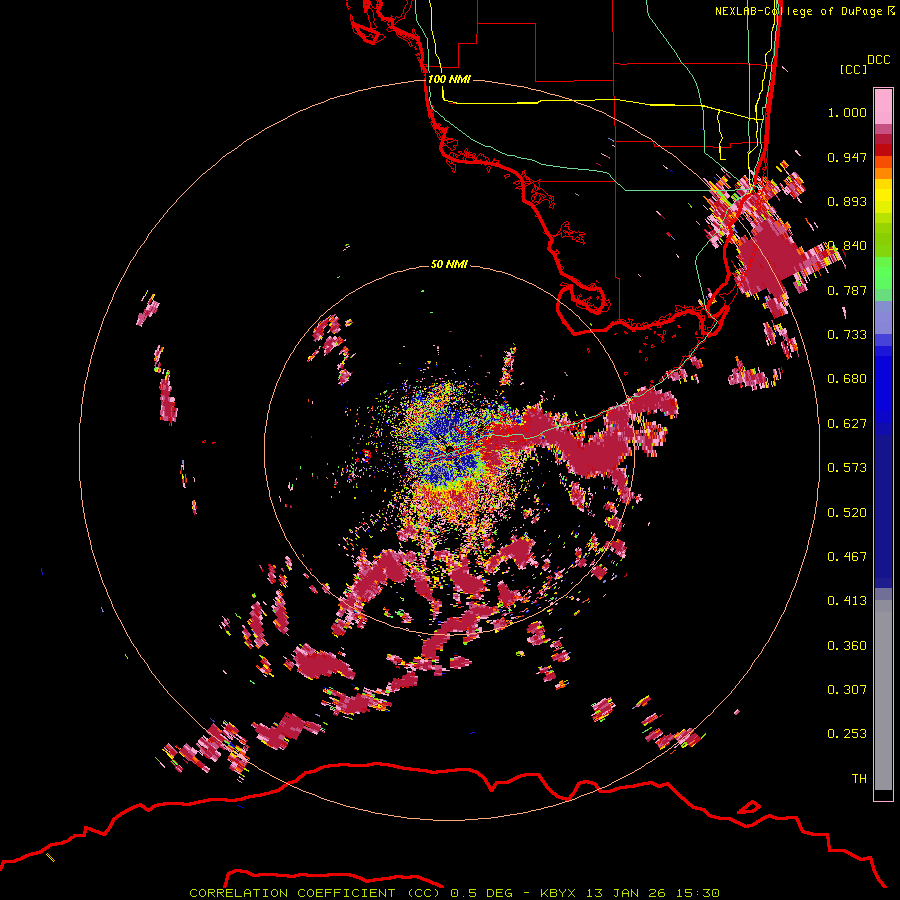
Task: Select the 0.253 scale value
Action: (847, 734)
